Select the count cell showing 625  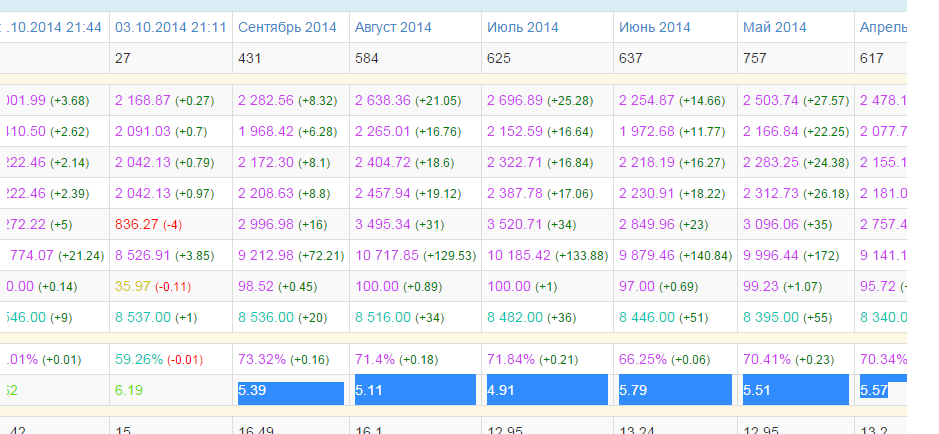(547, 58)
